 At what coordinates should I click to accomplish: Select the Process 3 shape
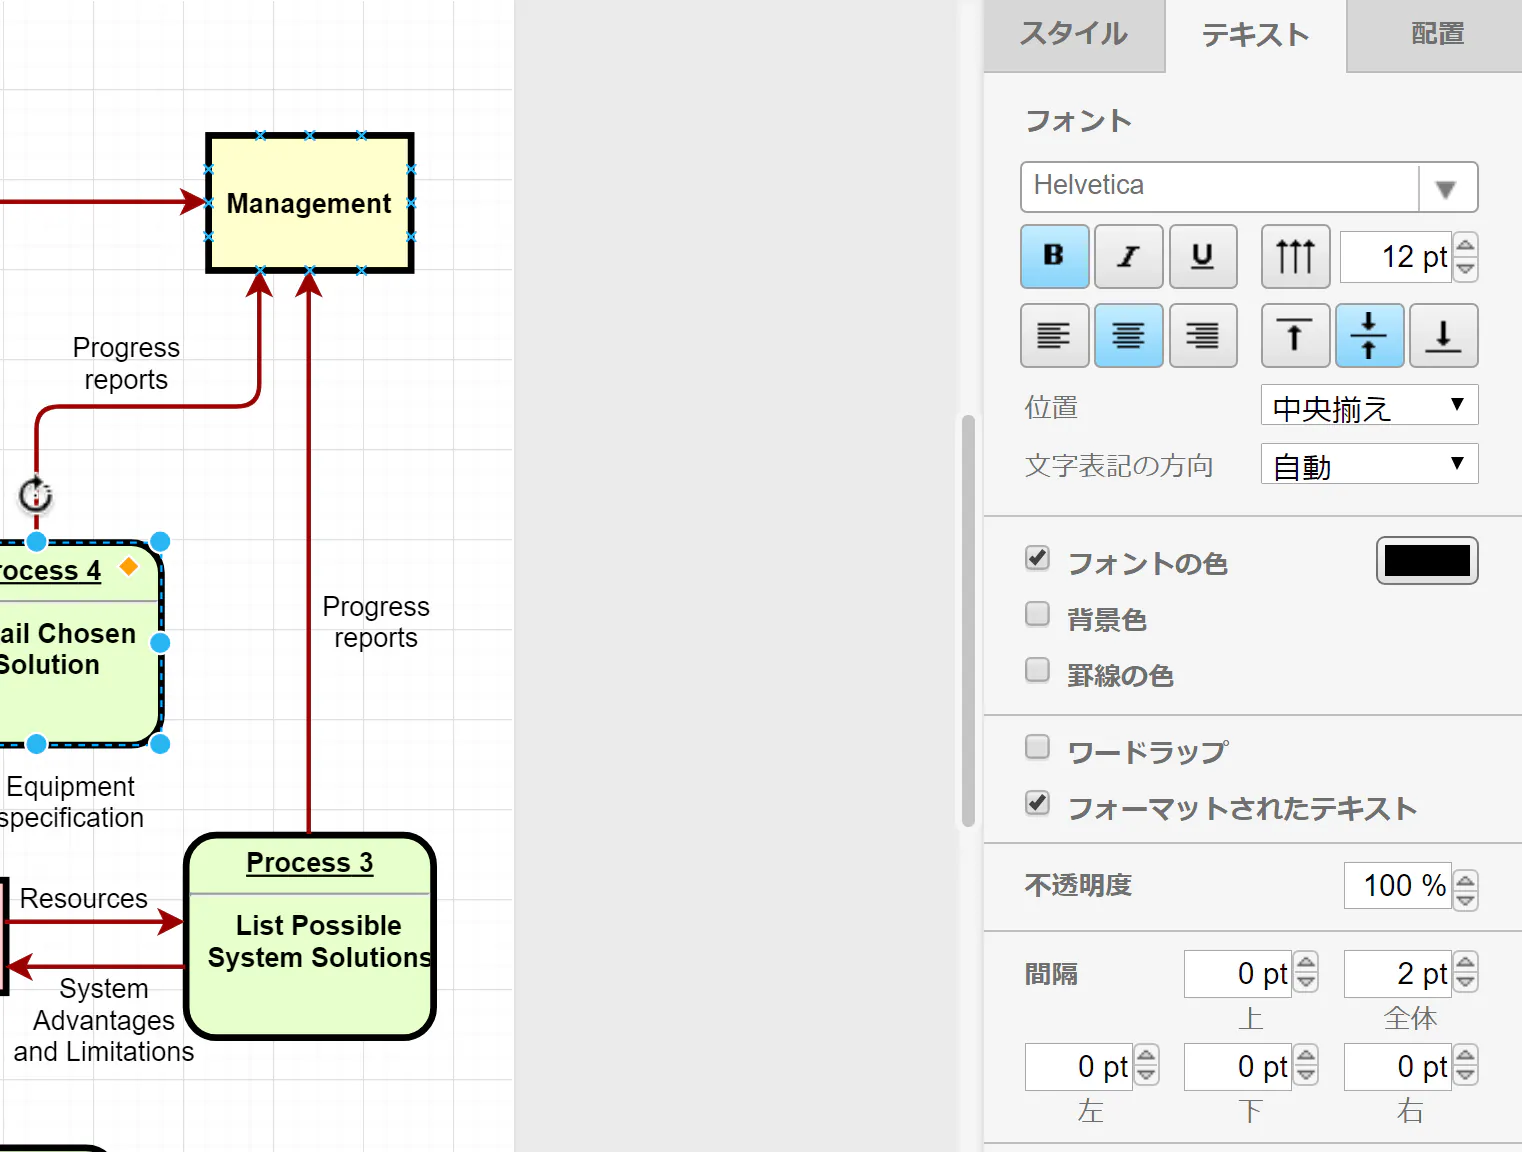pyautogui.click(x=310, y=937)
